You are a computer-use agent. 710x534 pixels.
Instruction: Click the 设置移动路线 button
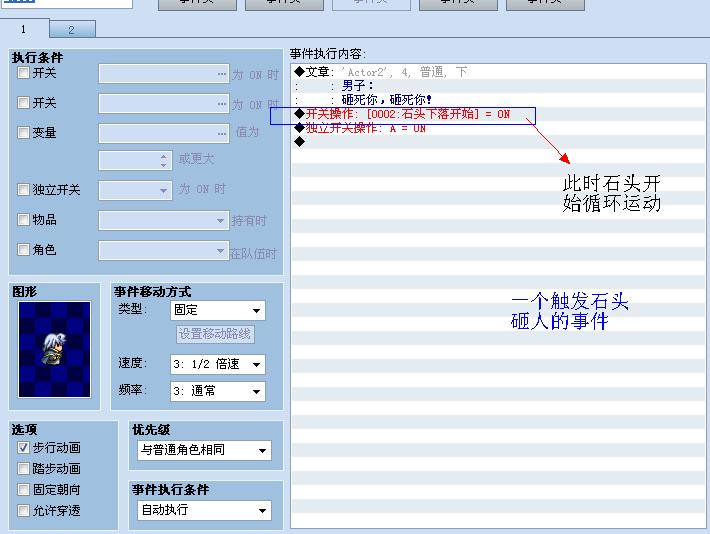(x=215, y=334)
